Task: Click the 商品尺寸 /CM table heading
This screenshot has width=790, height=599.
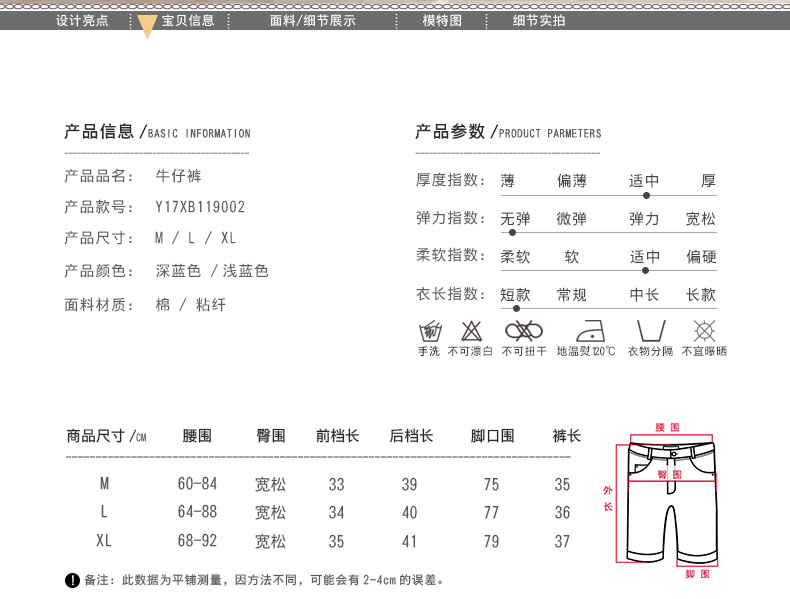Action: tap(106, 436)
